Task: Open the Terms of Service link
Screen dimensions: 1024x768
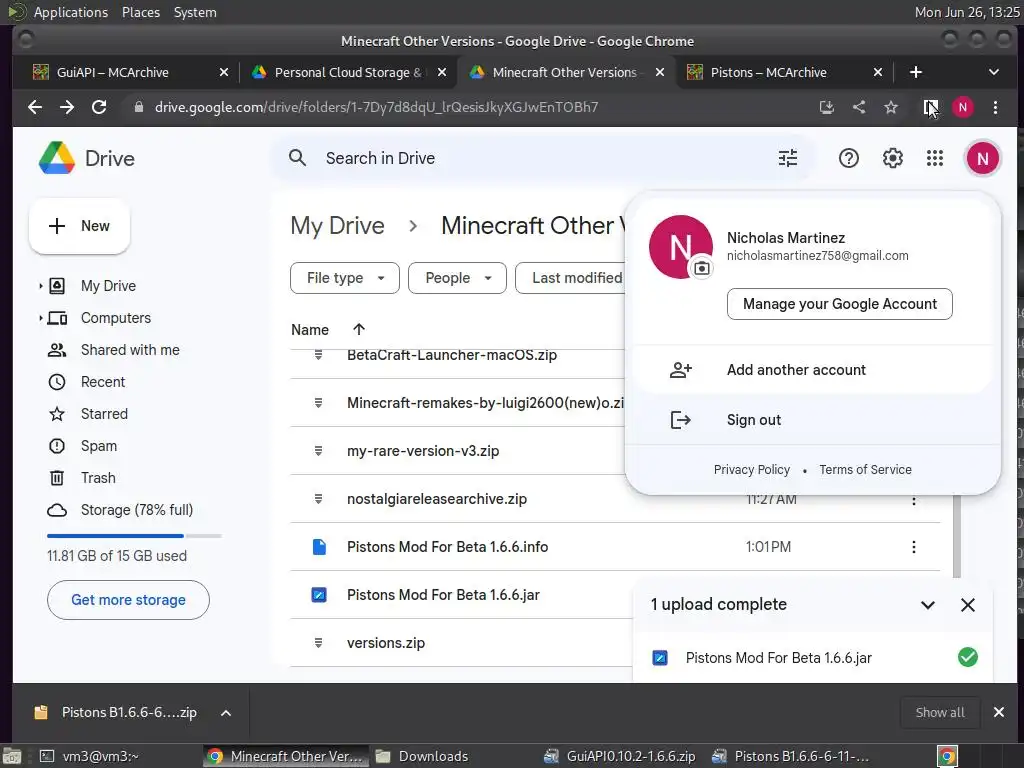Action: click(x=865, y=470)
